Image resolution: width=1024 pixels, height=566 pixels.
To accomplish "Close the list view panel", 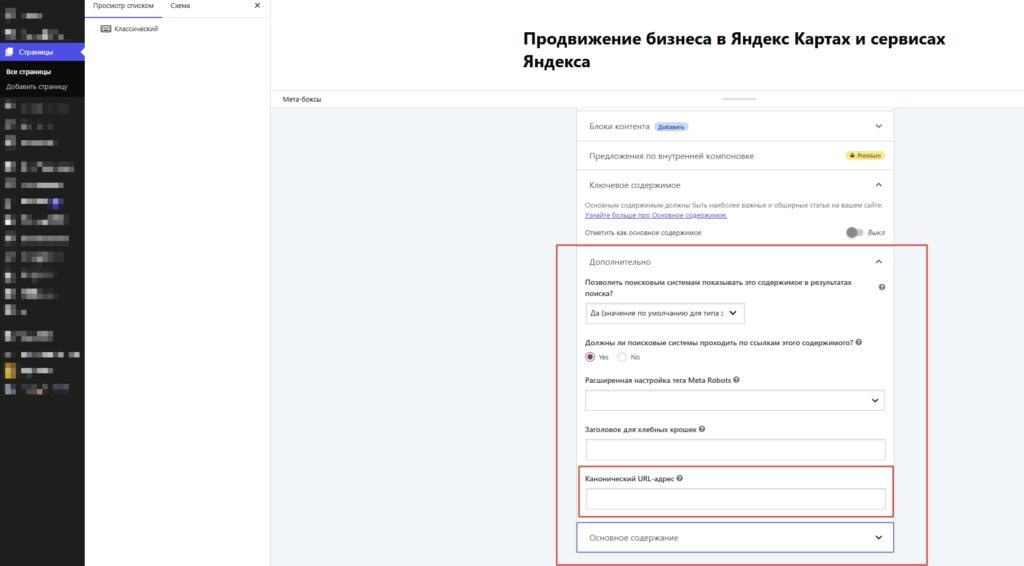I will point(257,5).
